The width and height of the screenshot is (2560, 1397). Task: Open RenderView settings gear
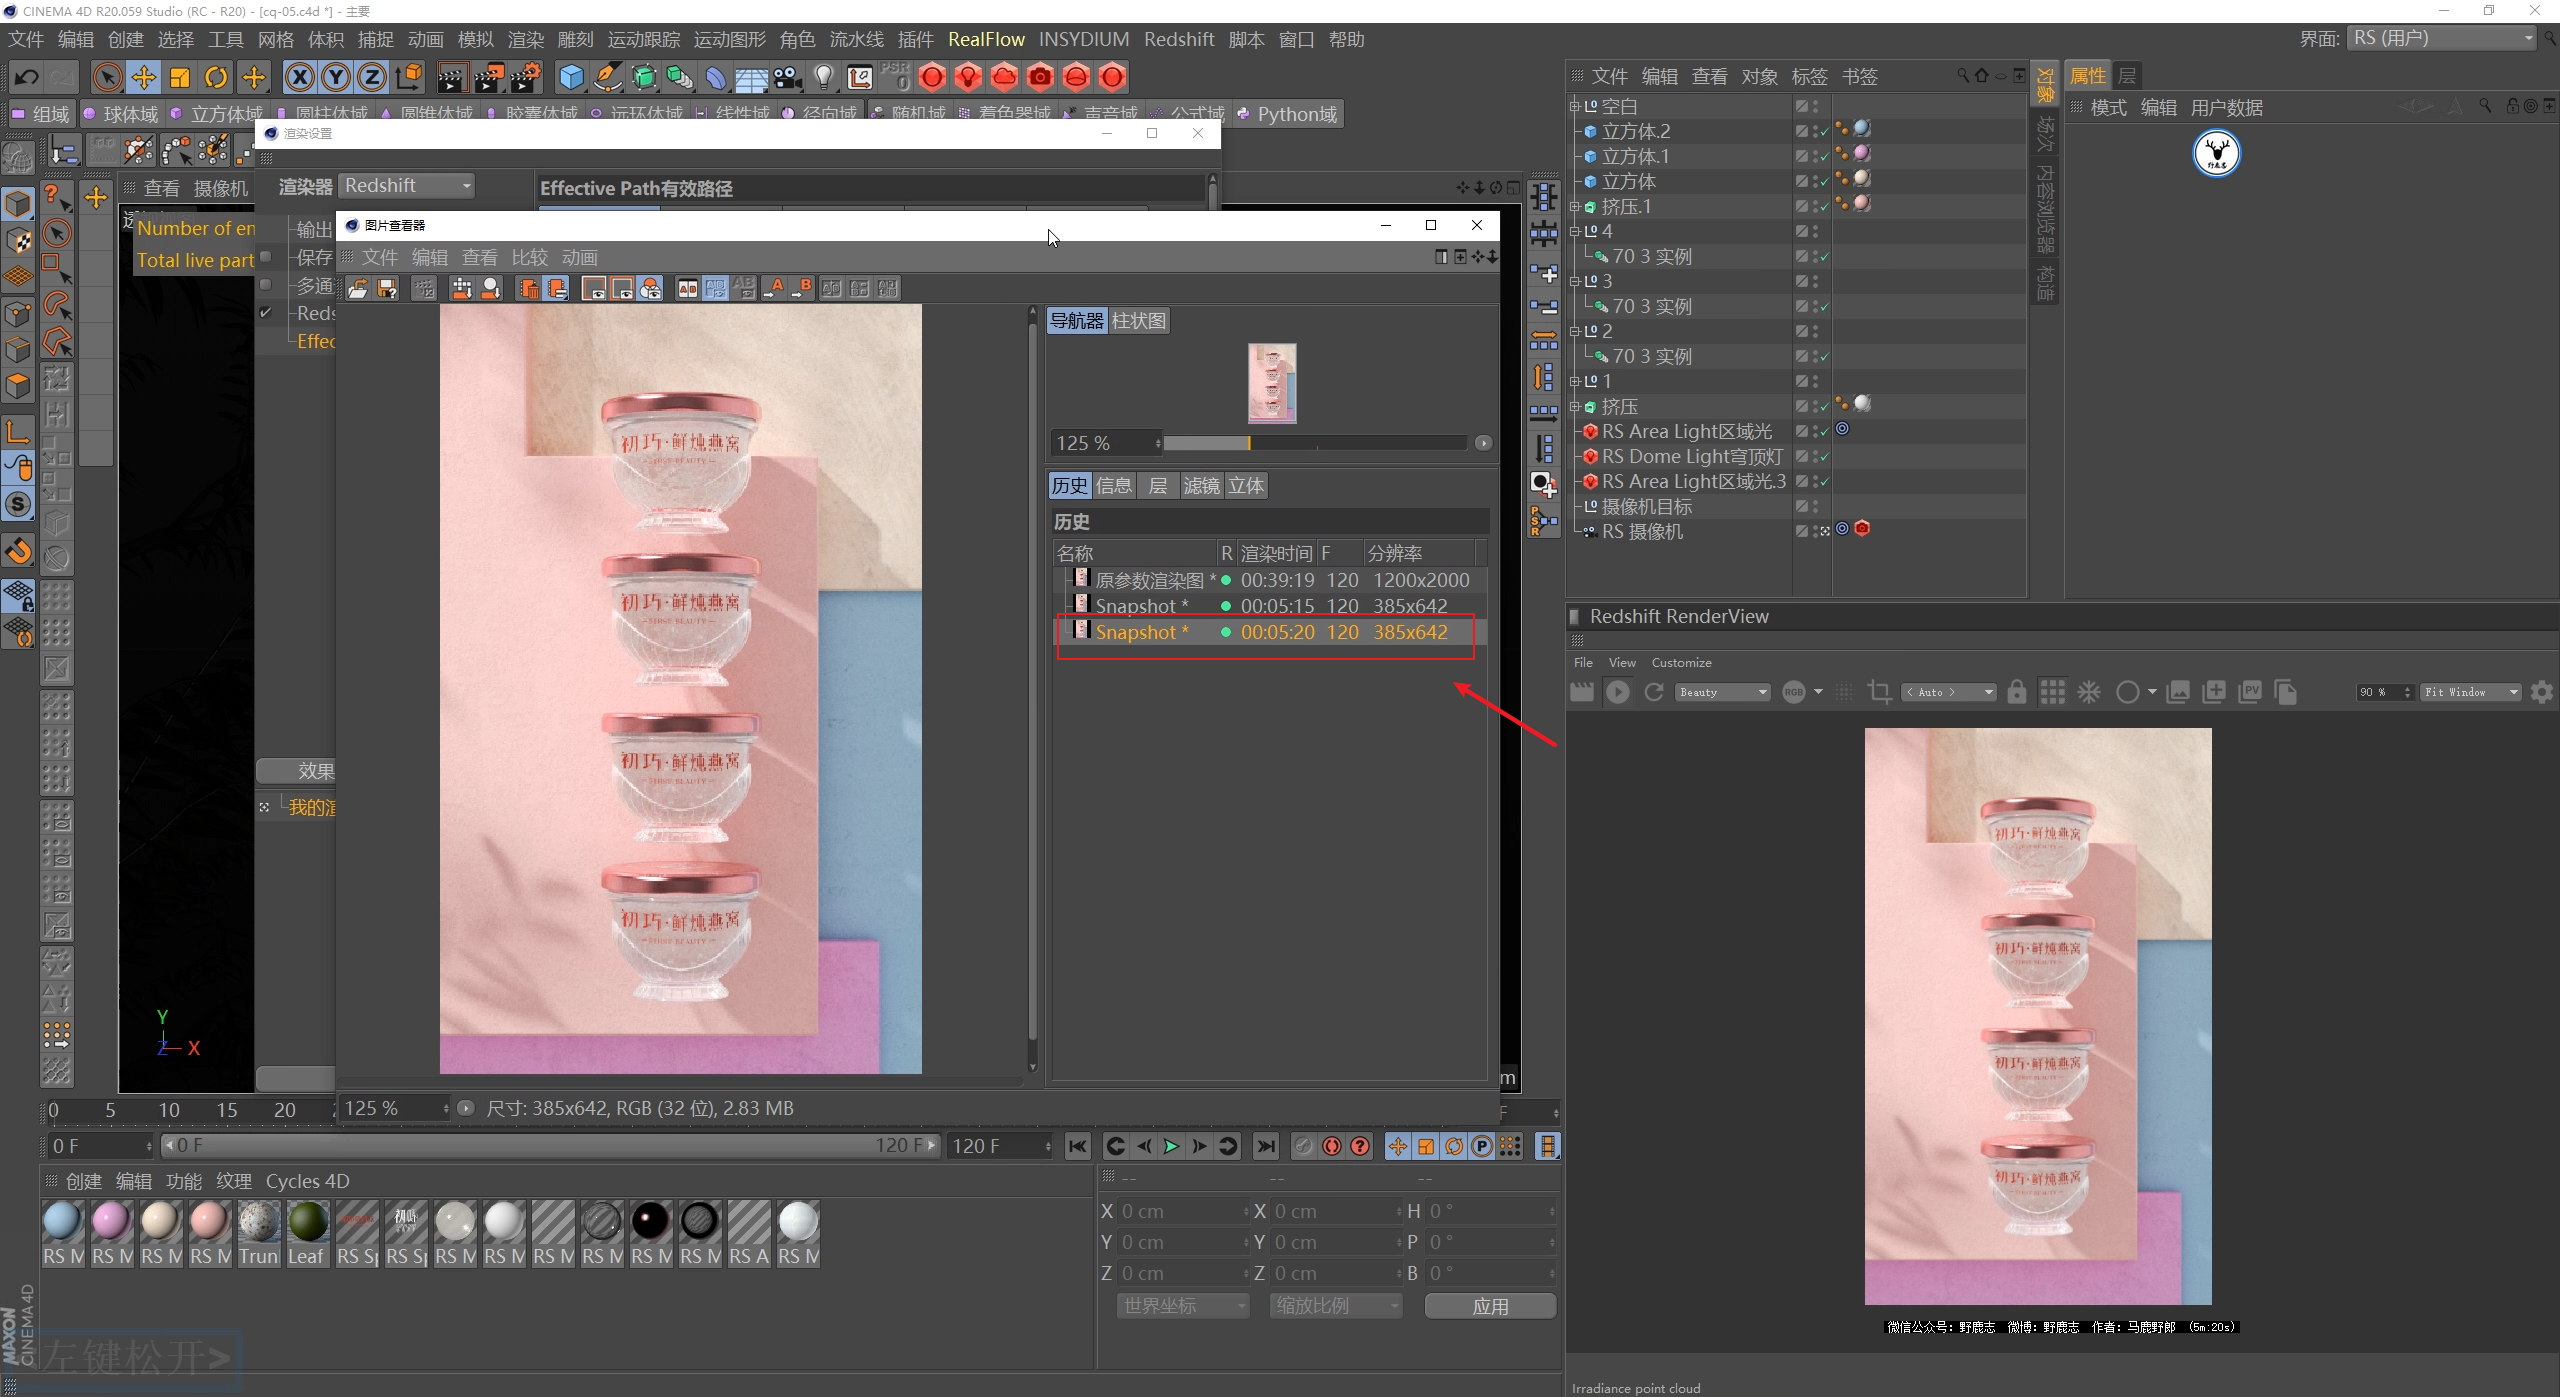(x=2541, y=692)
